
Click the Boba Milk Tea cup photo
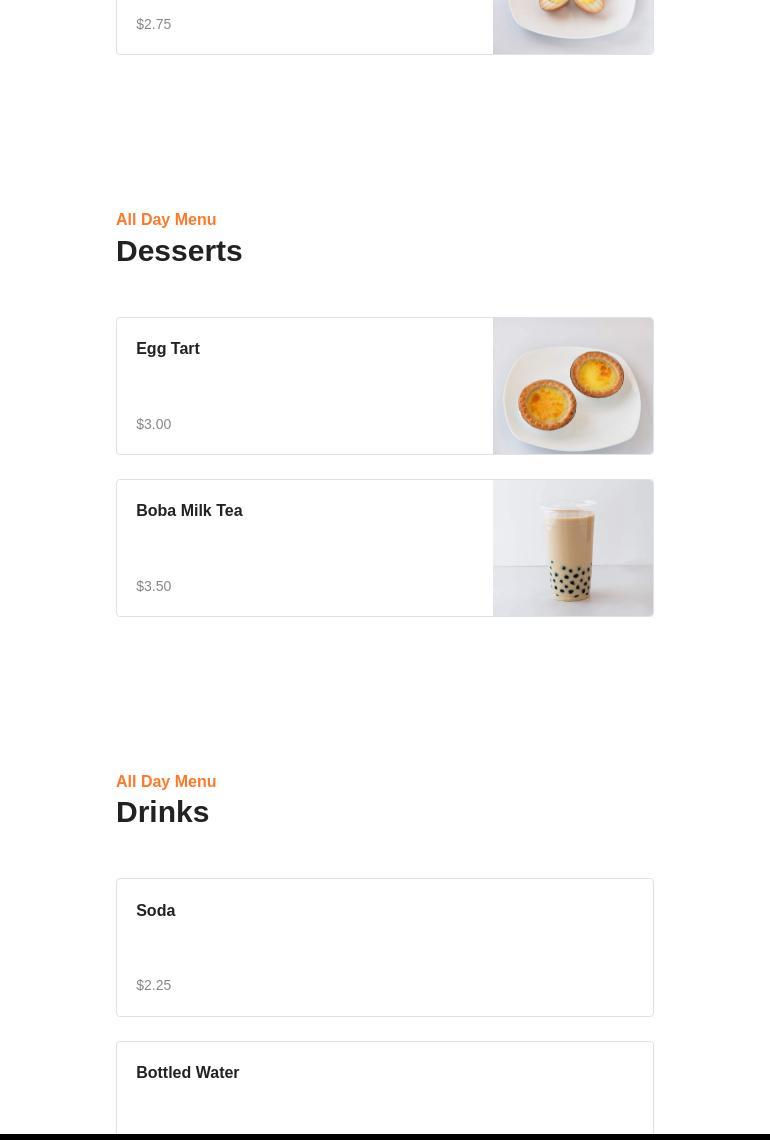pos(573,548)
